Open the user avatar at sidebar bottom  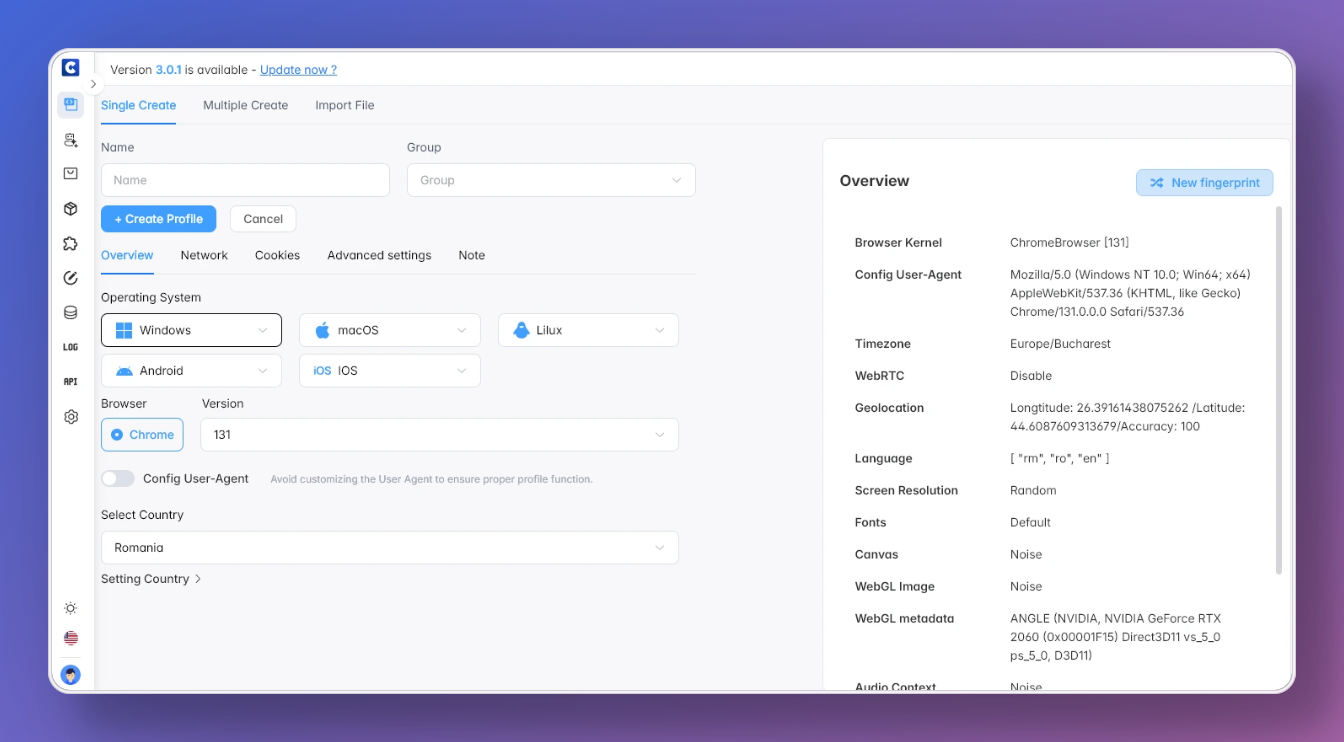pyautogui.click(x=70, y=675)
